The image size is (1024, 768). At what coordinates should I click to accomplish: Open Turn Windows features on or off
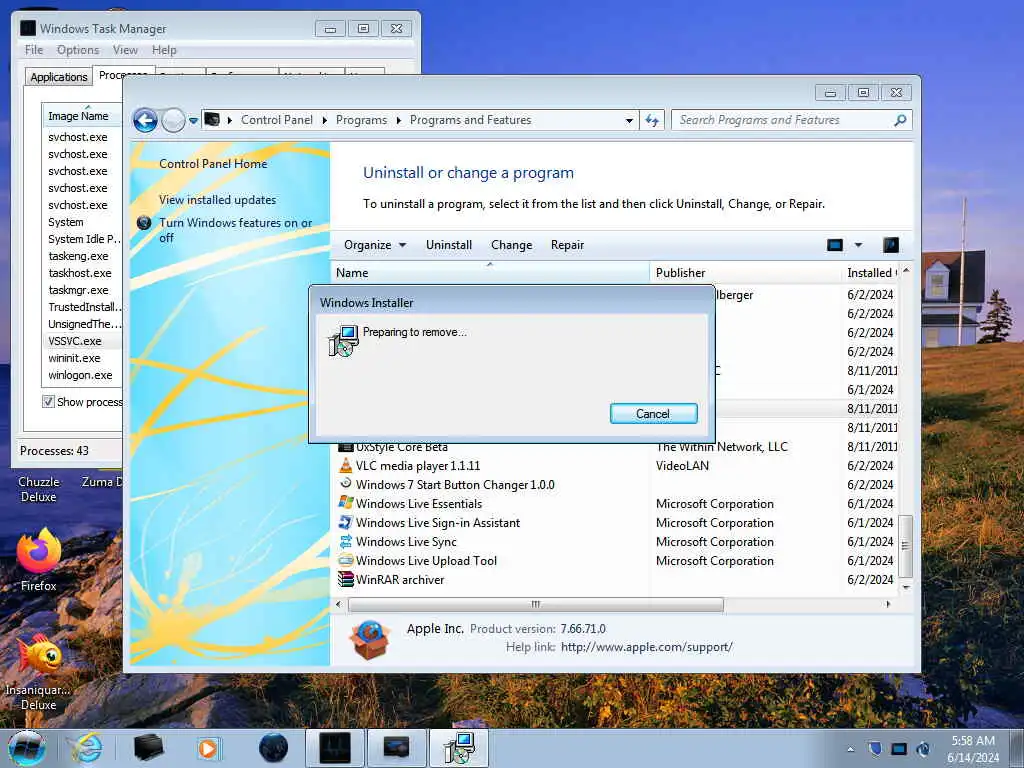236,230
